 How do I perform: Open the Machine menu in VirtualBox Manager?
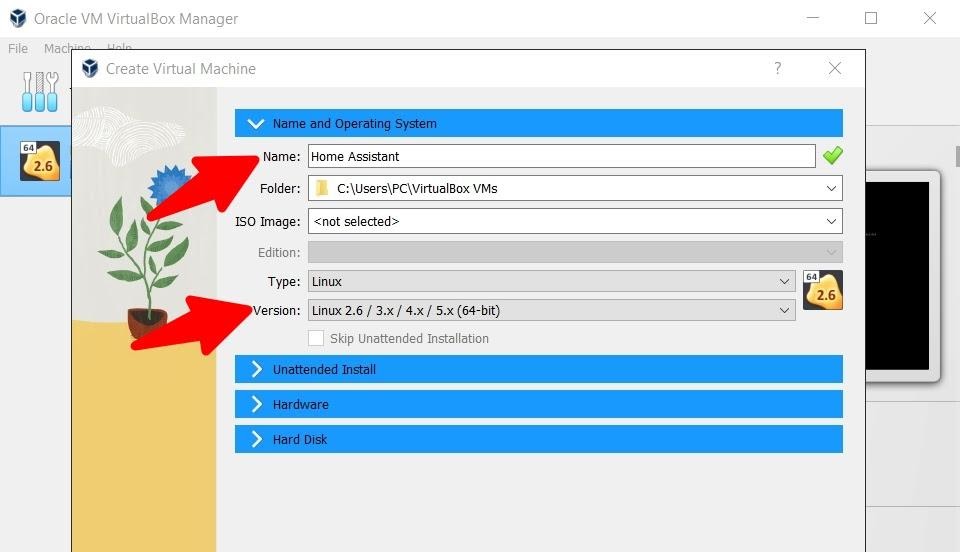pyautogui.click(x=67, y=48)
